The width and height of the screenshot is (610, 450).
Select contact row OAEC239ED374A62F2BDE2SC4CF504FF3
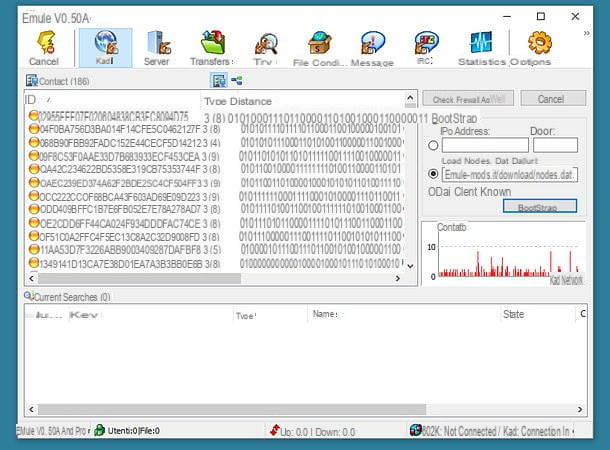[x=216, y=183]
